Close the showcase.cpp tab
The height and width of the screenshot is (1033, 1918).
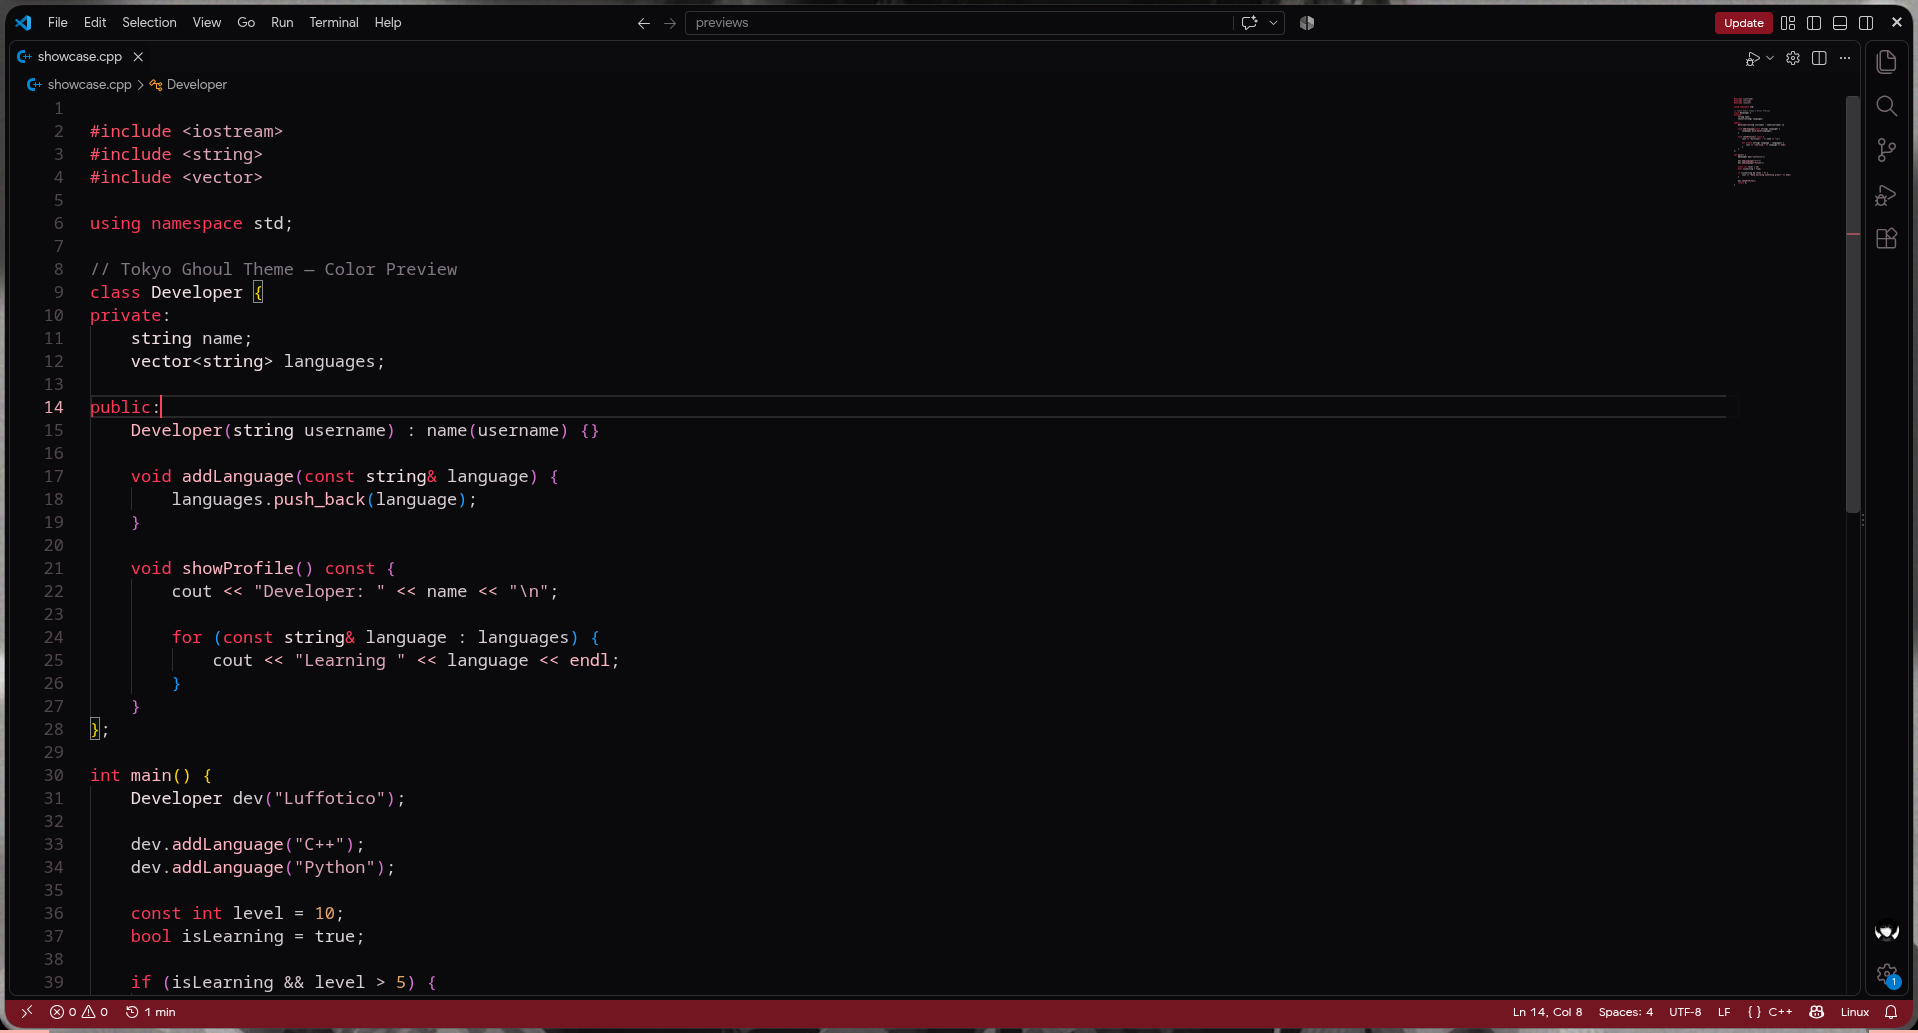tap(138, 57)
